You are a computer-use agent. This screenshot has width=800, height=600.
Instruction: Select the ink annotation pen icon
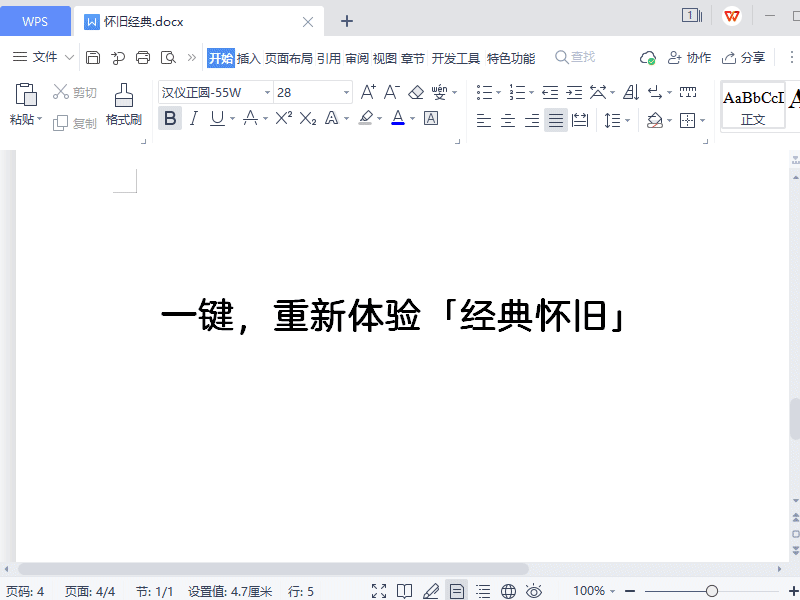tap(430, 590)
